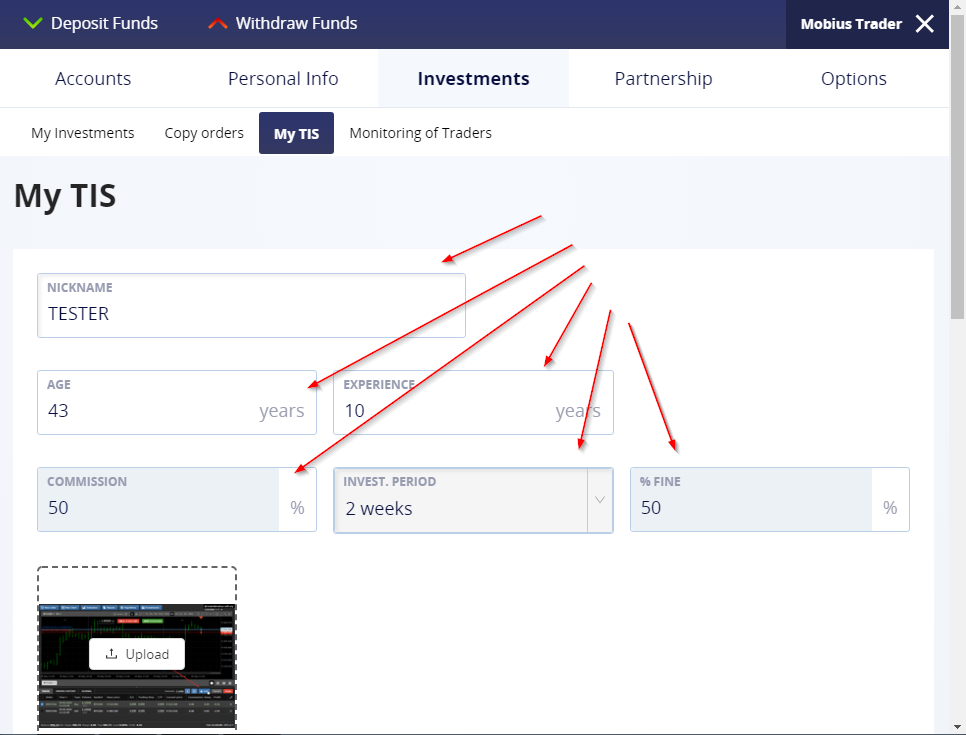Click the Commission percentage field

click(177, 500)
